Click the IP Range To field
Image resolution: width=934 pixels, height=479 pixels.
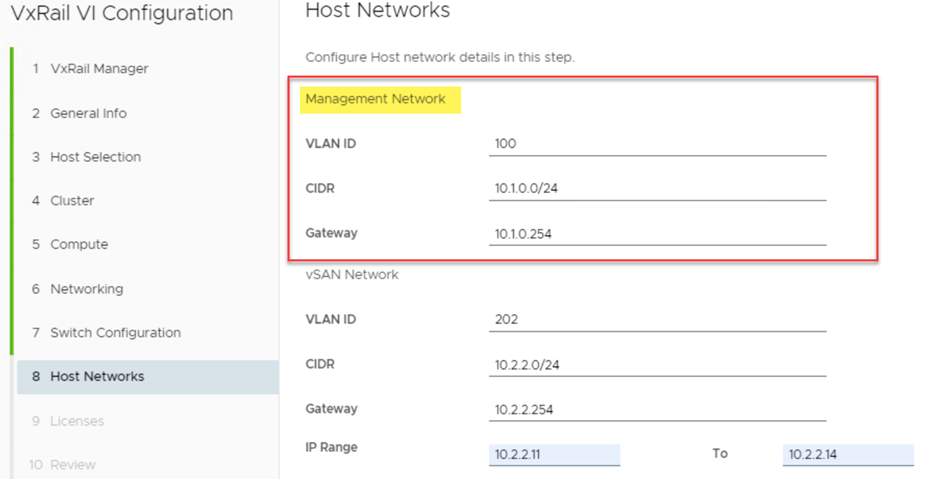847,455
